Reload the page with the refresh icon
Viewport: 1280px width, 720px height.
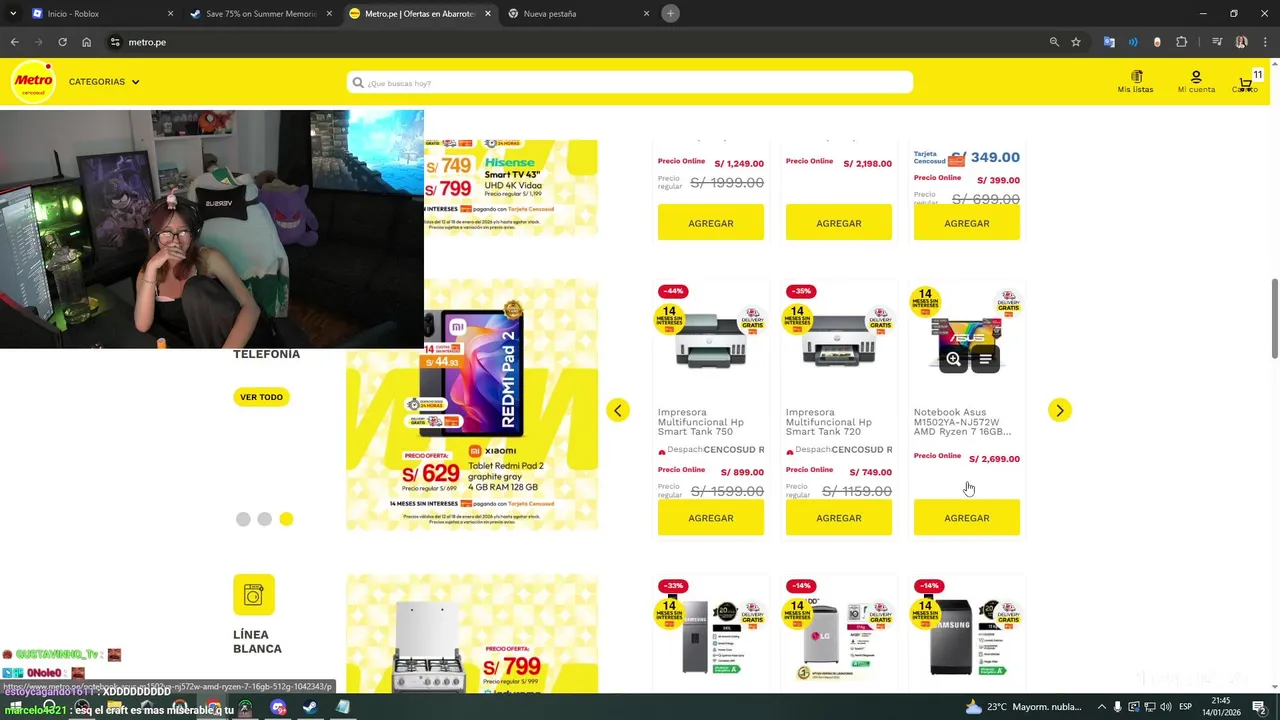(x=62, y=42)
